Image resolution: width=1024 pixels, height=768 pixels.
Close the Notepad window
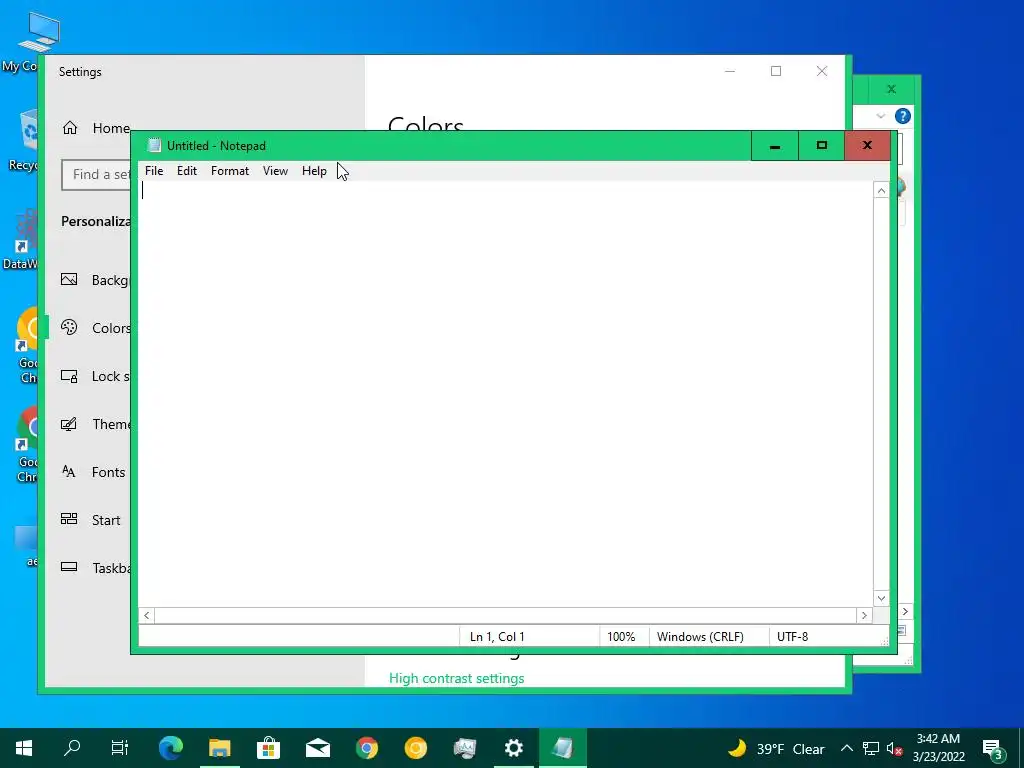coord(867,146)
